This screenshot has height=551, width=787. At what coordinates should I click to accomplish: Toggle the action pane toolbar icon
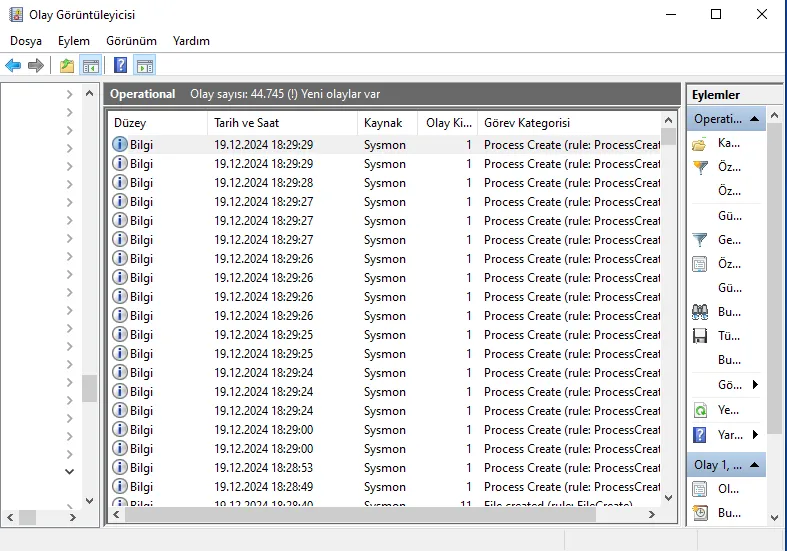point(145,65)
